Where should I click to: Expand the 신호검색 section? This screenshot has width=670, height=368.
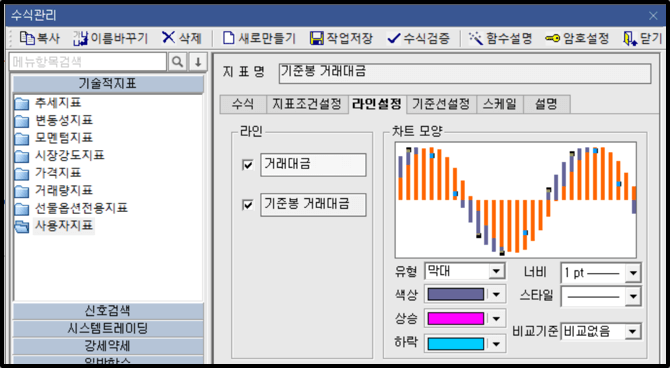pyautogui.click(x=108, y=311)
